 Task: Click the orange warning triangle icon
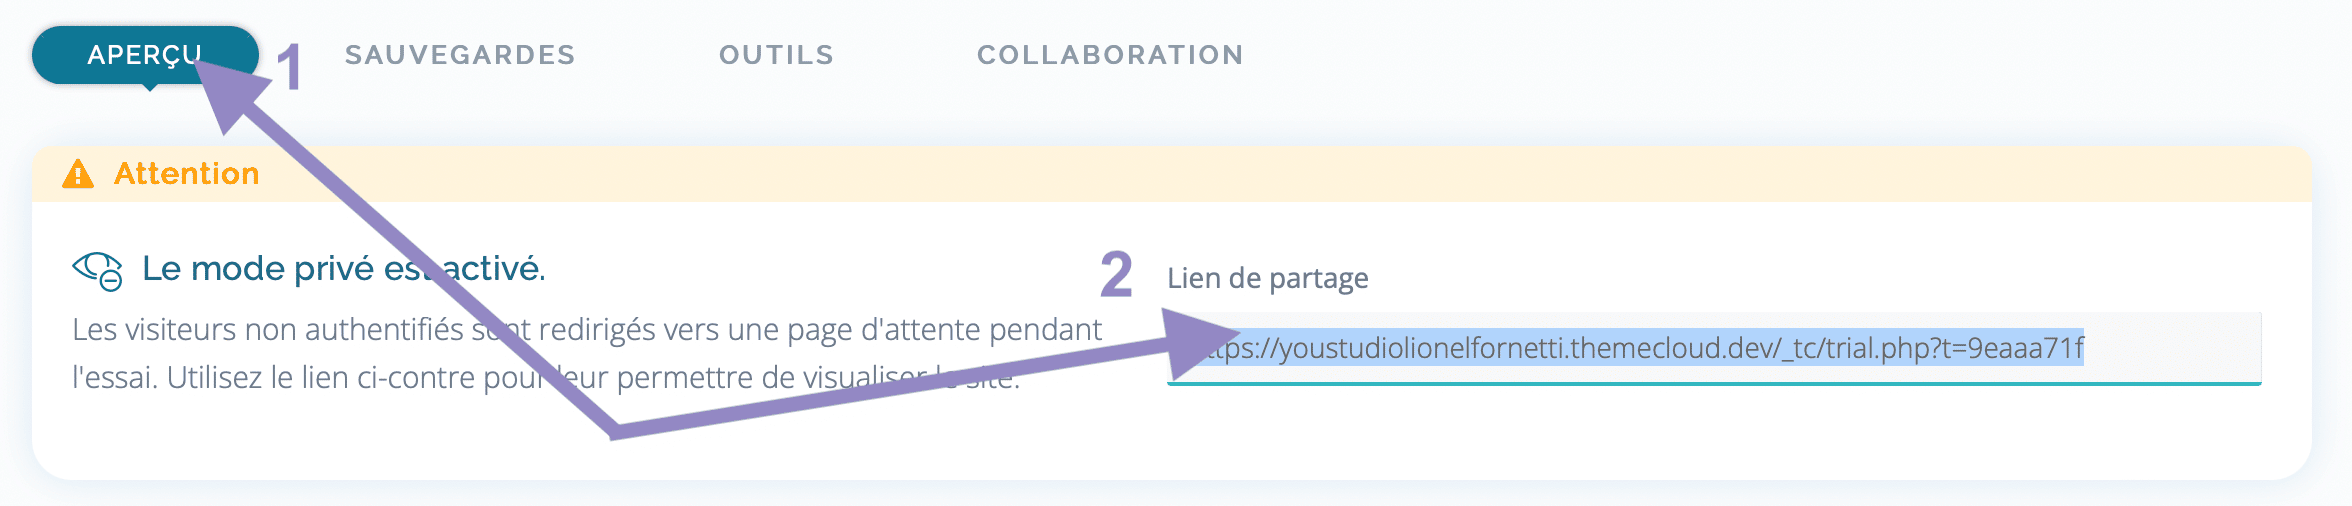click(x=78, y=174)
